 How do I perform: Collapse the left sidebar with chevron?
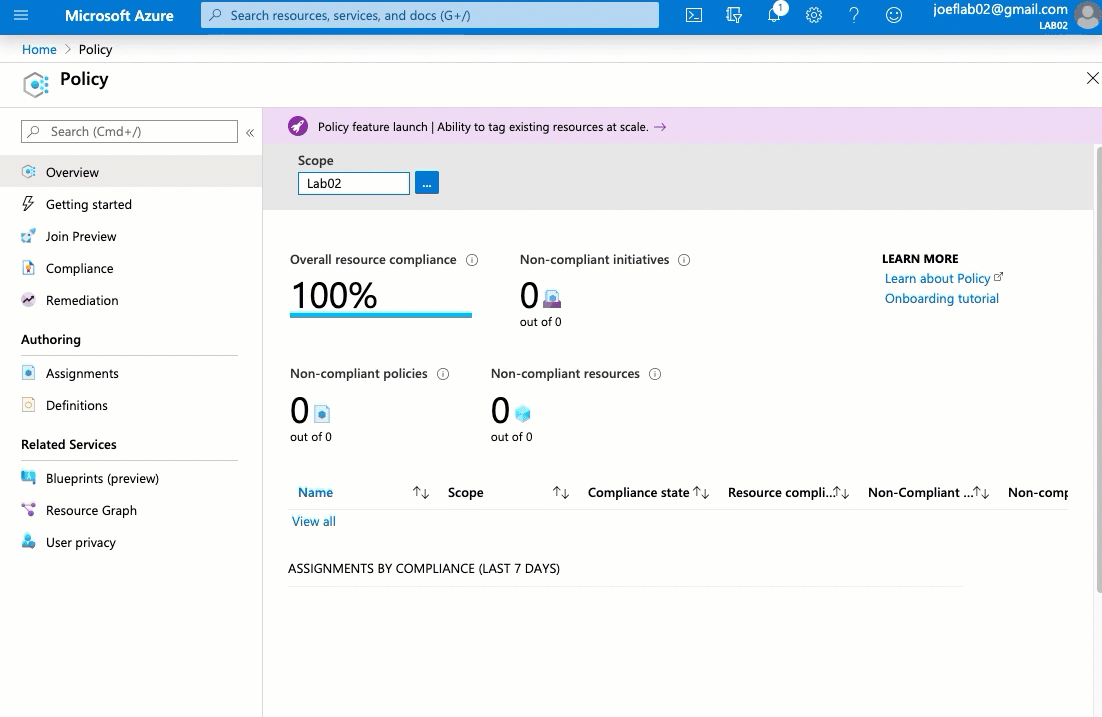pyautogui.click(x=250, y=132)
